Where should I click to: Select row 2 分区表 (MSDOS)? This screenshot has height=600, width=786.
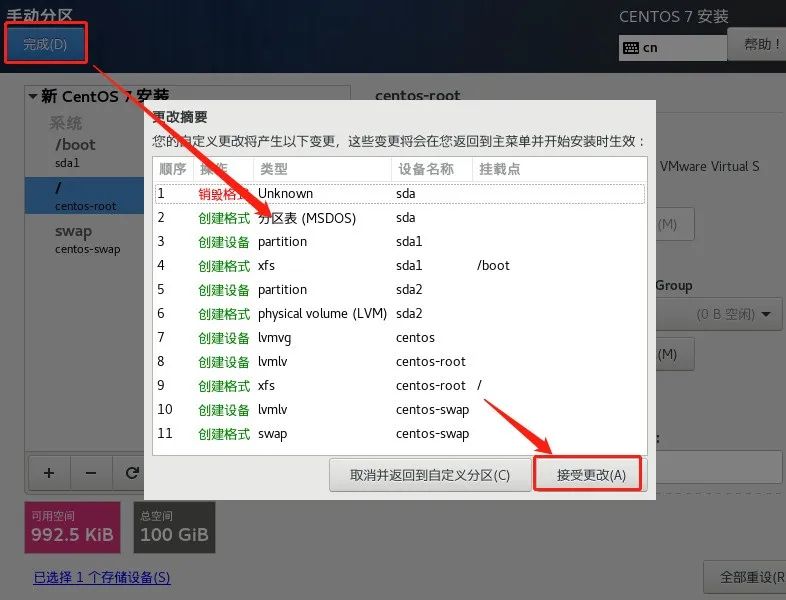coord(400,218)
